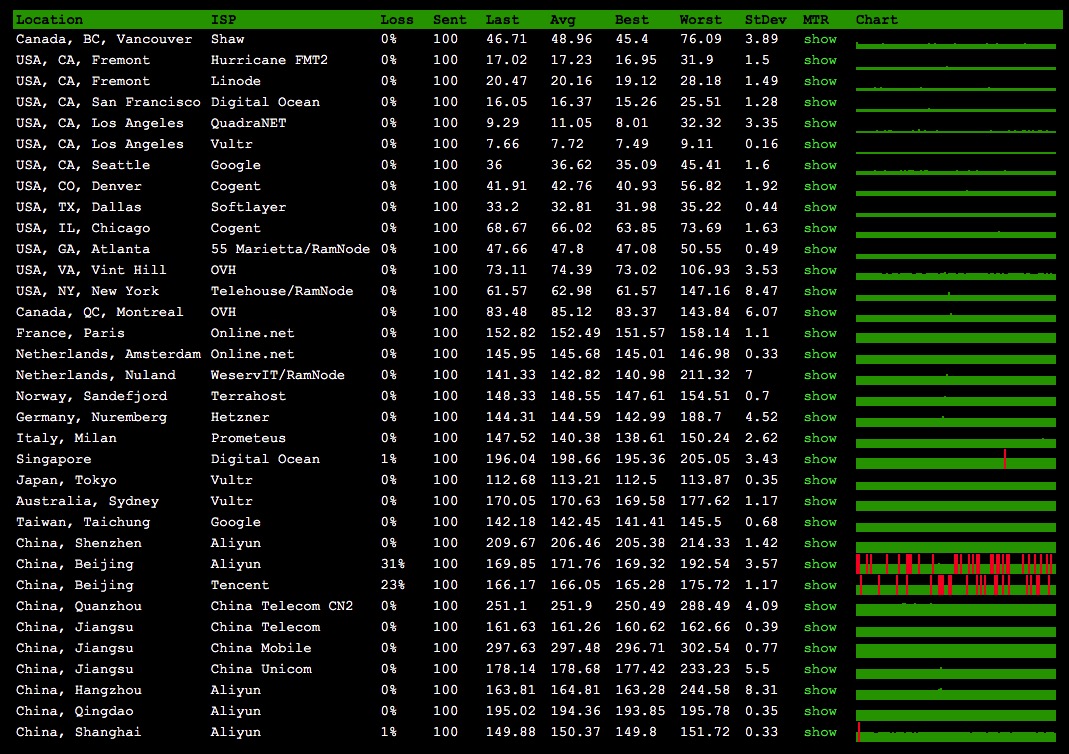The image size is (1069, 754).
Task: Click show link for Los Angeles QuadraNET
Action: click(820, 123)
